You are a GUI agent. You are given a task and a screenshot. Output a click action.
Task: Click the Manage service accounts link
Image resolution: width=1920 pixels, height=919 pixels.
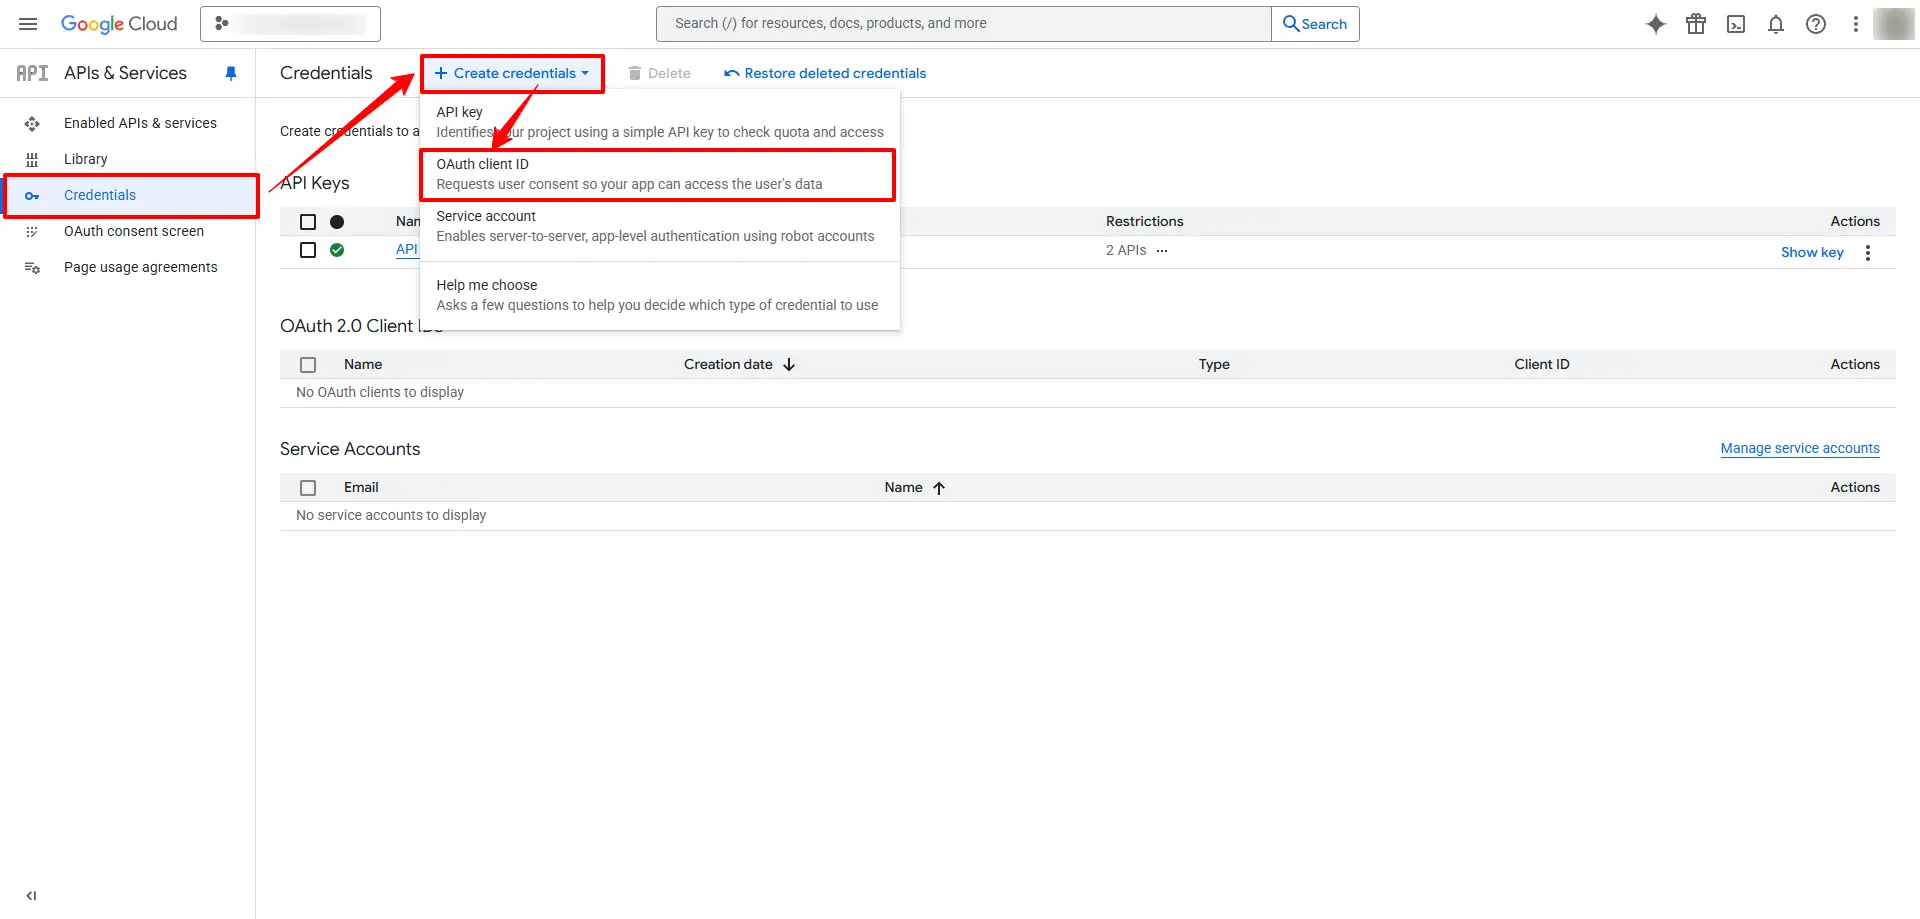(1800, 448)
